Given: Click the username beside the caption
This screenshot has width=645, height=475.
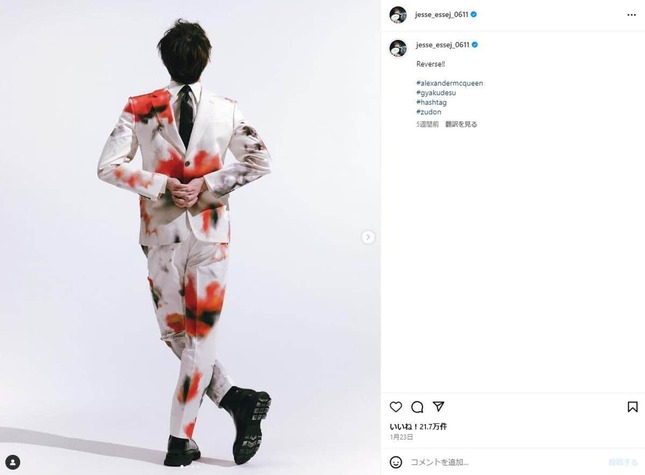Looking at the screenshot, I should pyautogui.click(x=443, y=45).
